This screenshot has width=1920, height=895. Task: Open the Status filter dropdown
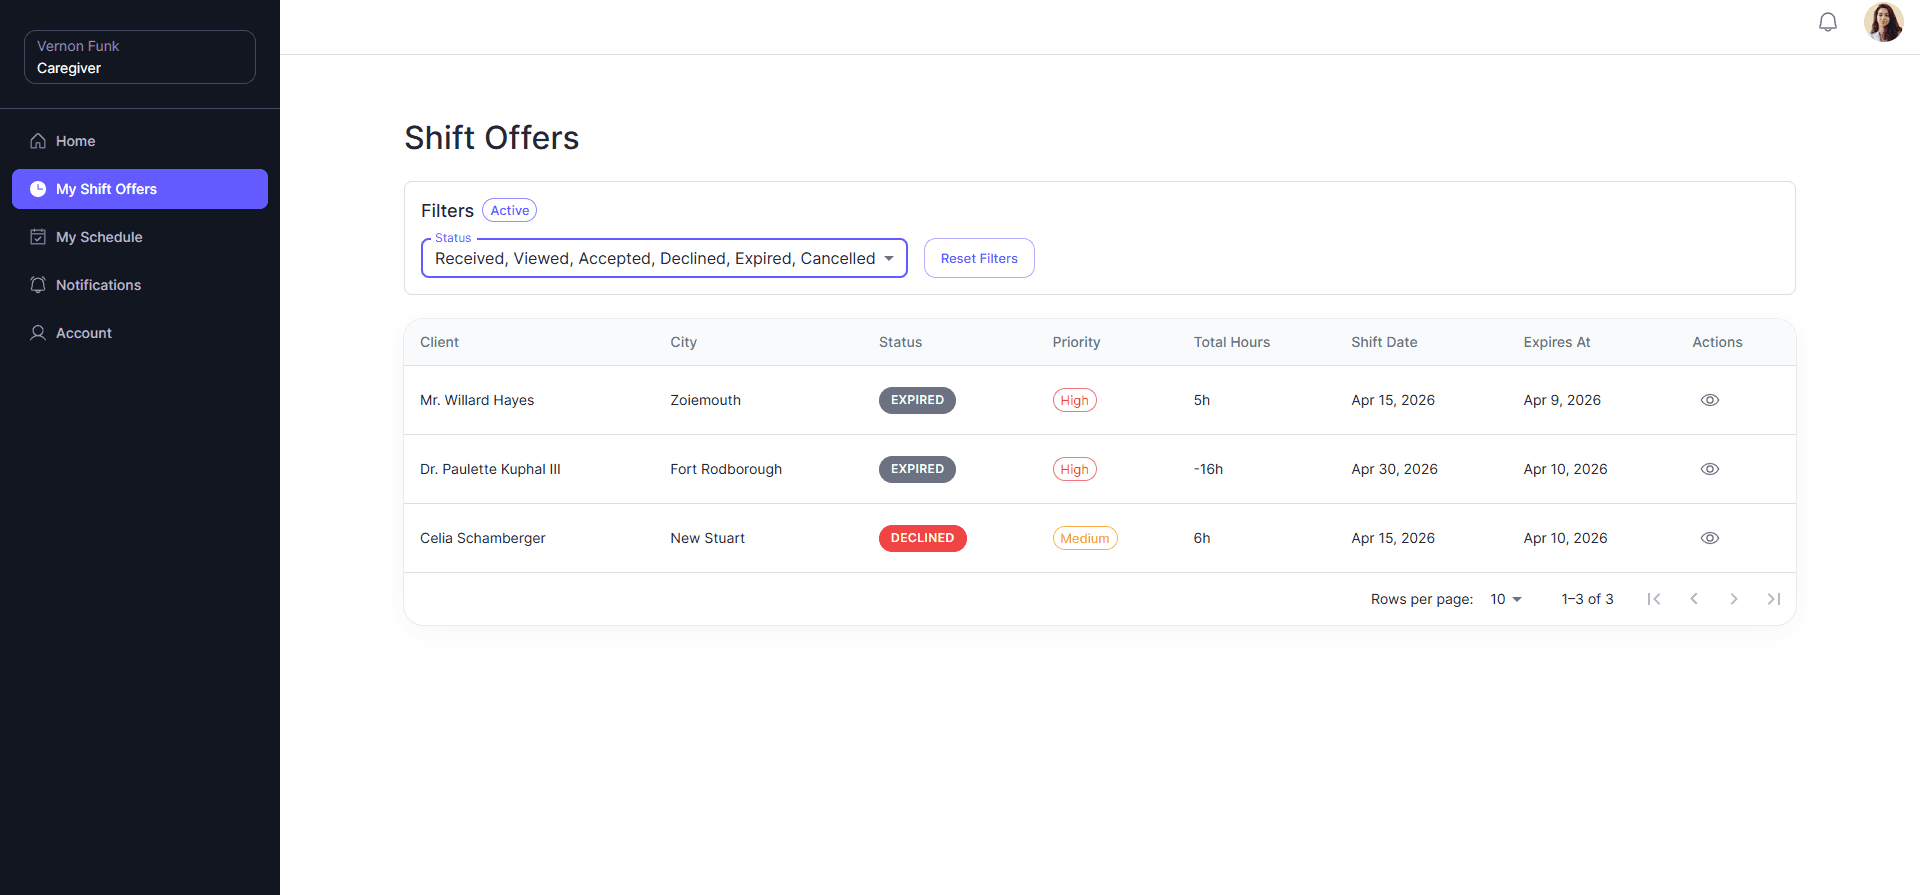point(664,258)
